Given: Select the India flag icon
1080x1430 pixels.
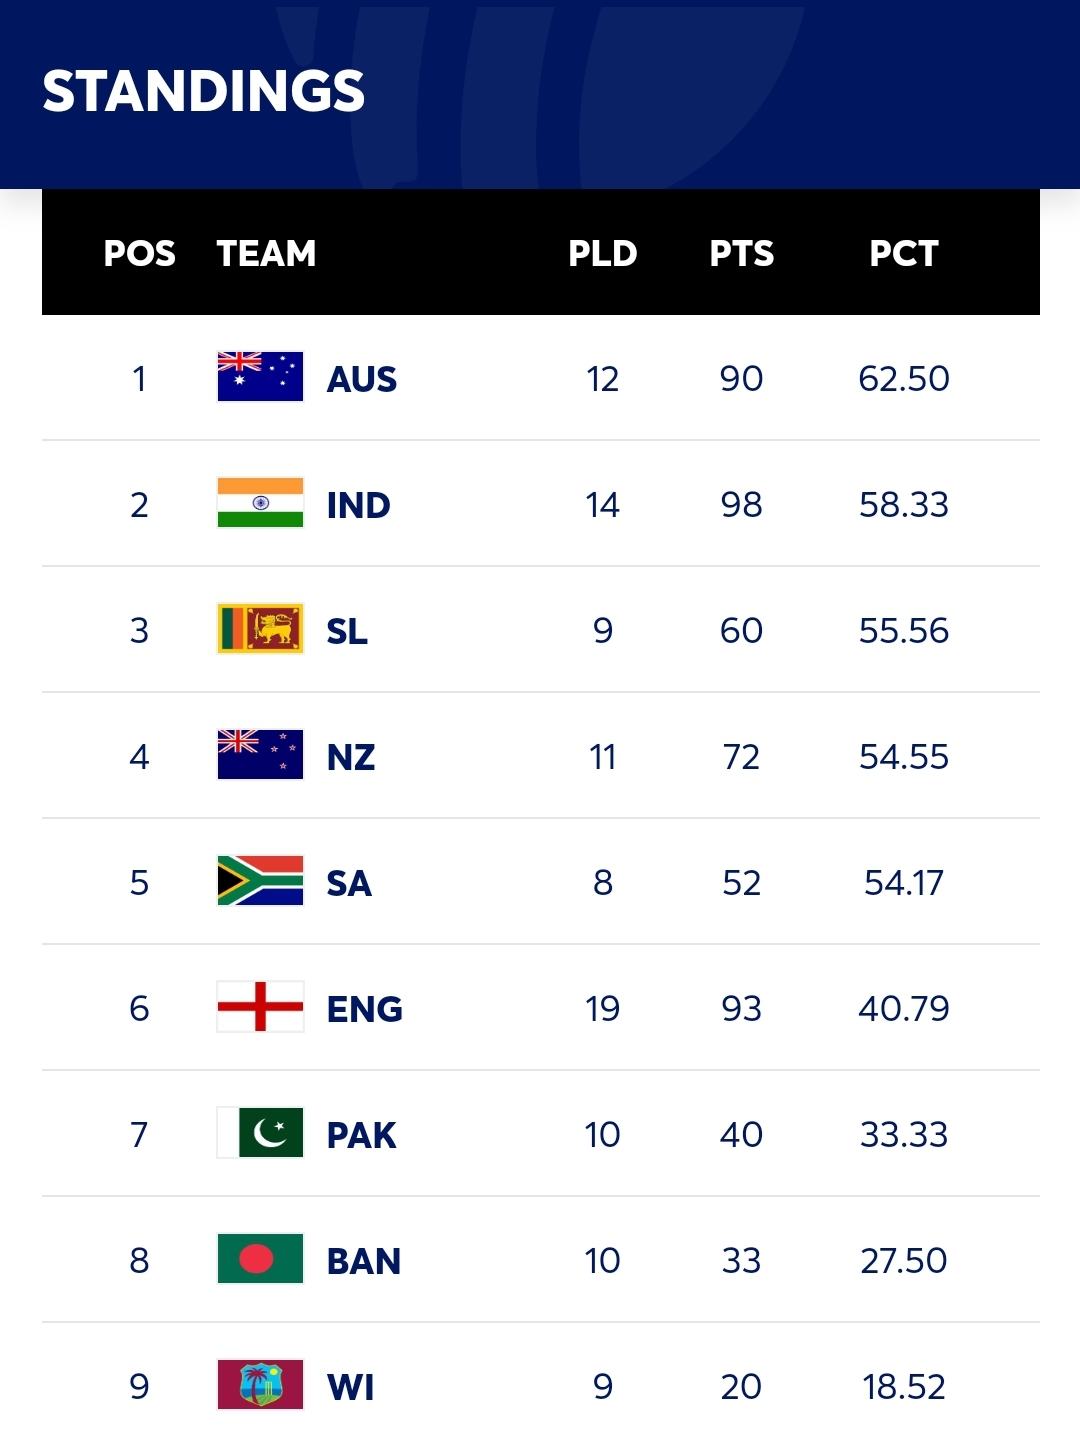Looking at the screenshot, I should coord(260,503).
